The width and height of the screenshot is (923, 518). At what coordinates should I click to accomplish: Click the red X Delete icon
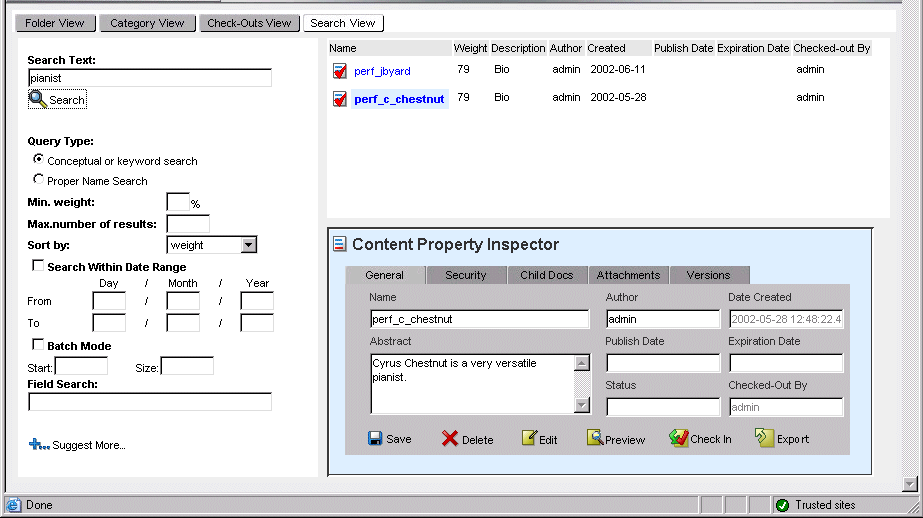(450, 439)
